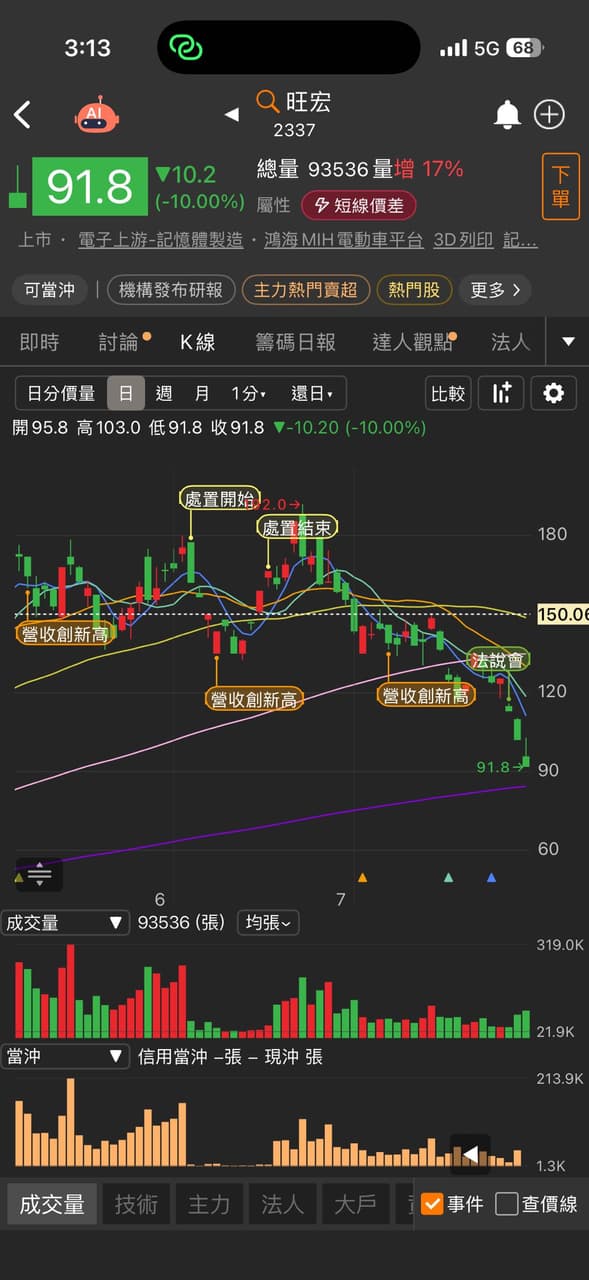Select the bottom 大戶 tab

[355, 1204]
